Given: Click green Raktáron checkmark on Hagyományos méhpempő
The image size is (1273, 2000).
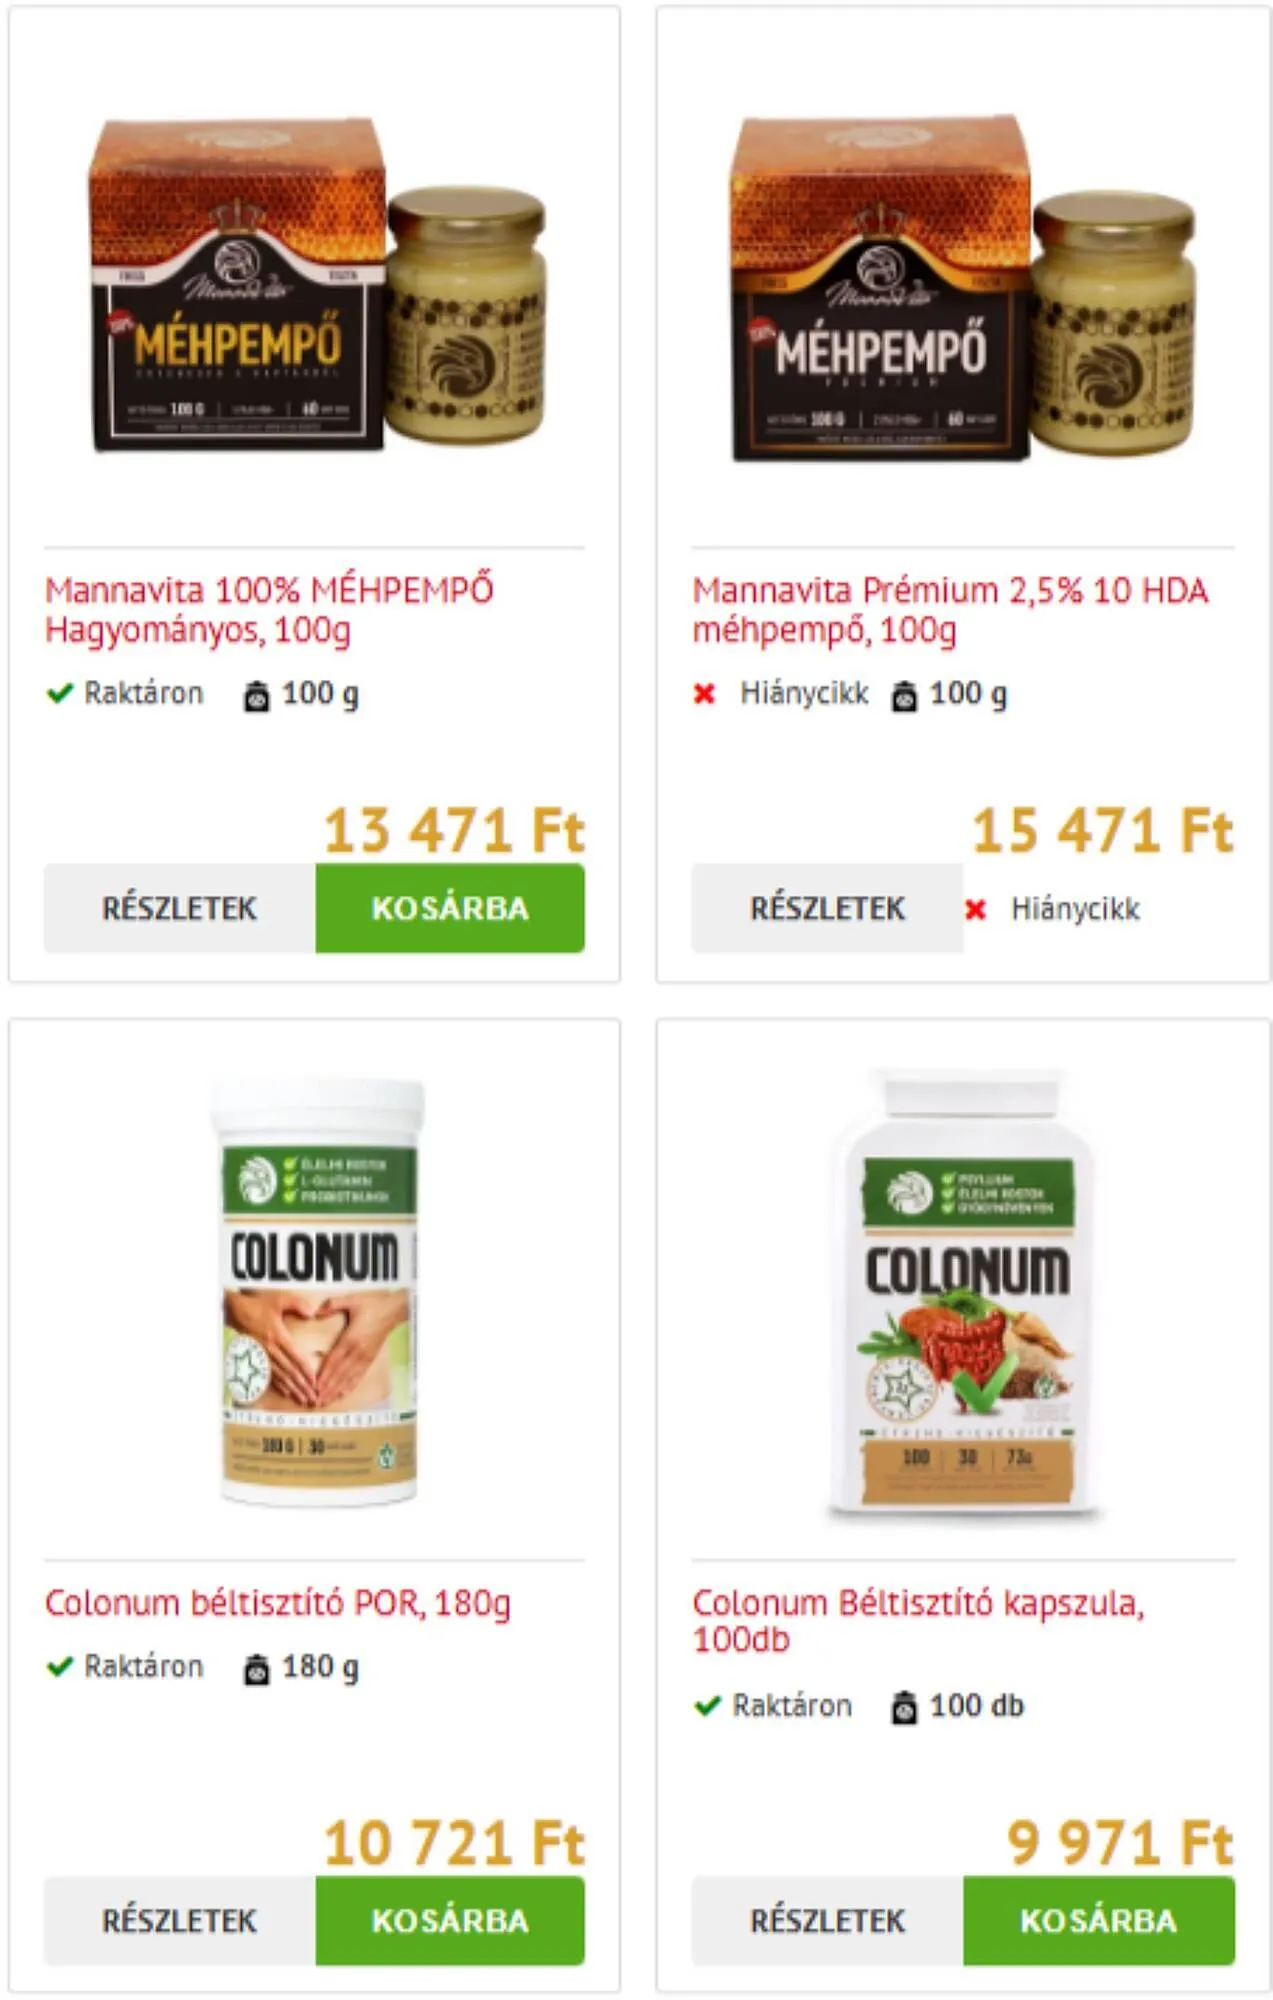Looking at the screenshot, I should (x=60, y=693).
